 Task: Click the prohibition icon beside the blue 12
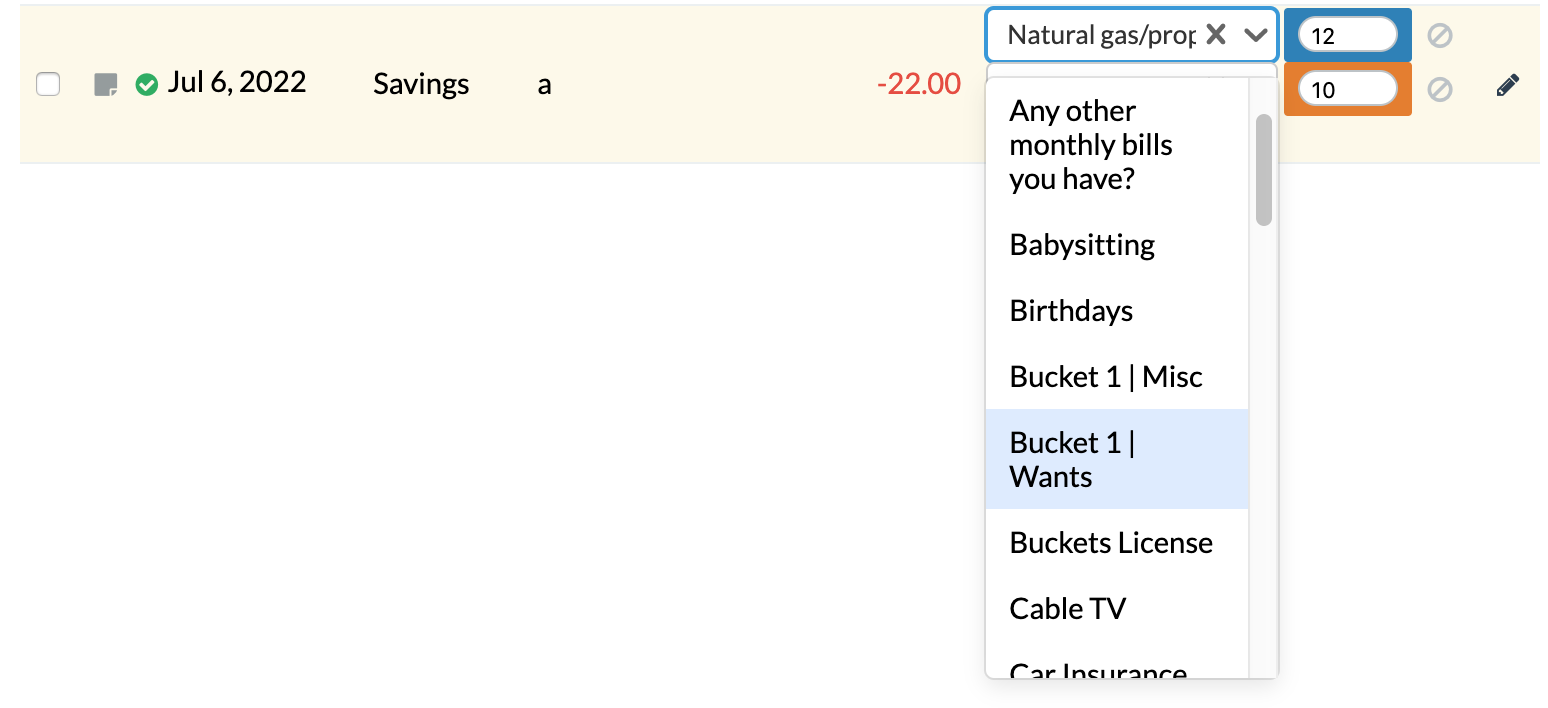(x=1441, y=35)
